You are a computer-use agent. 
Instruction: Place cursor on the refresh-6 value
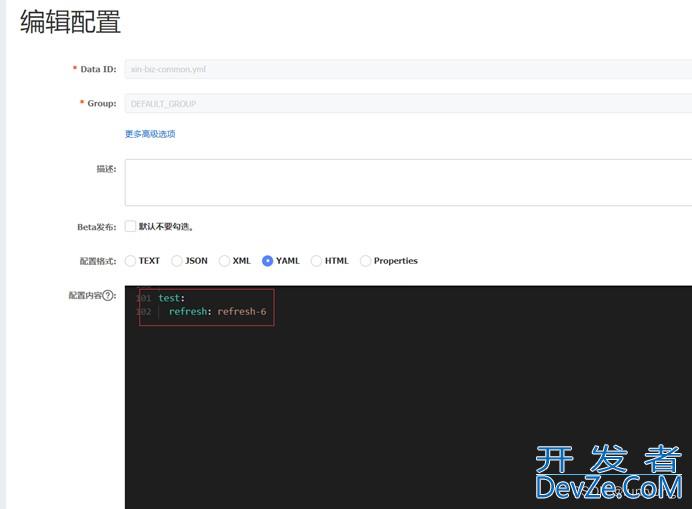(x=242, y=312)
